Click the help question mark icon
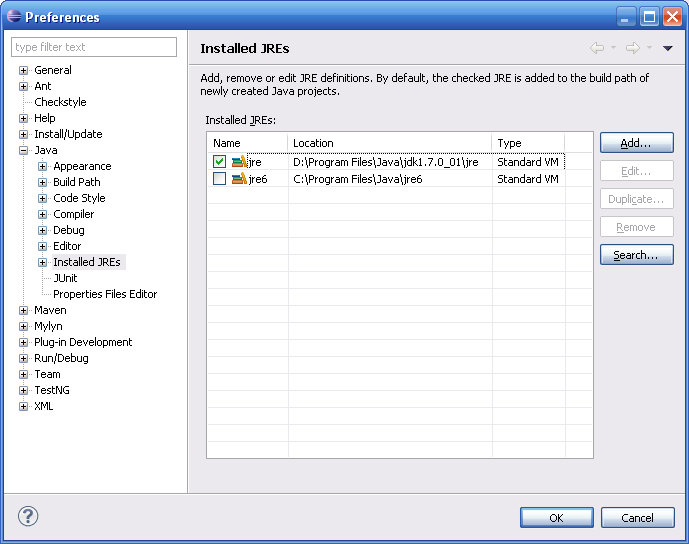 click(x=28, y=517)
